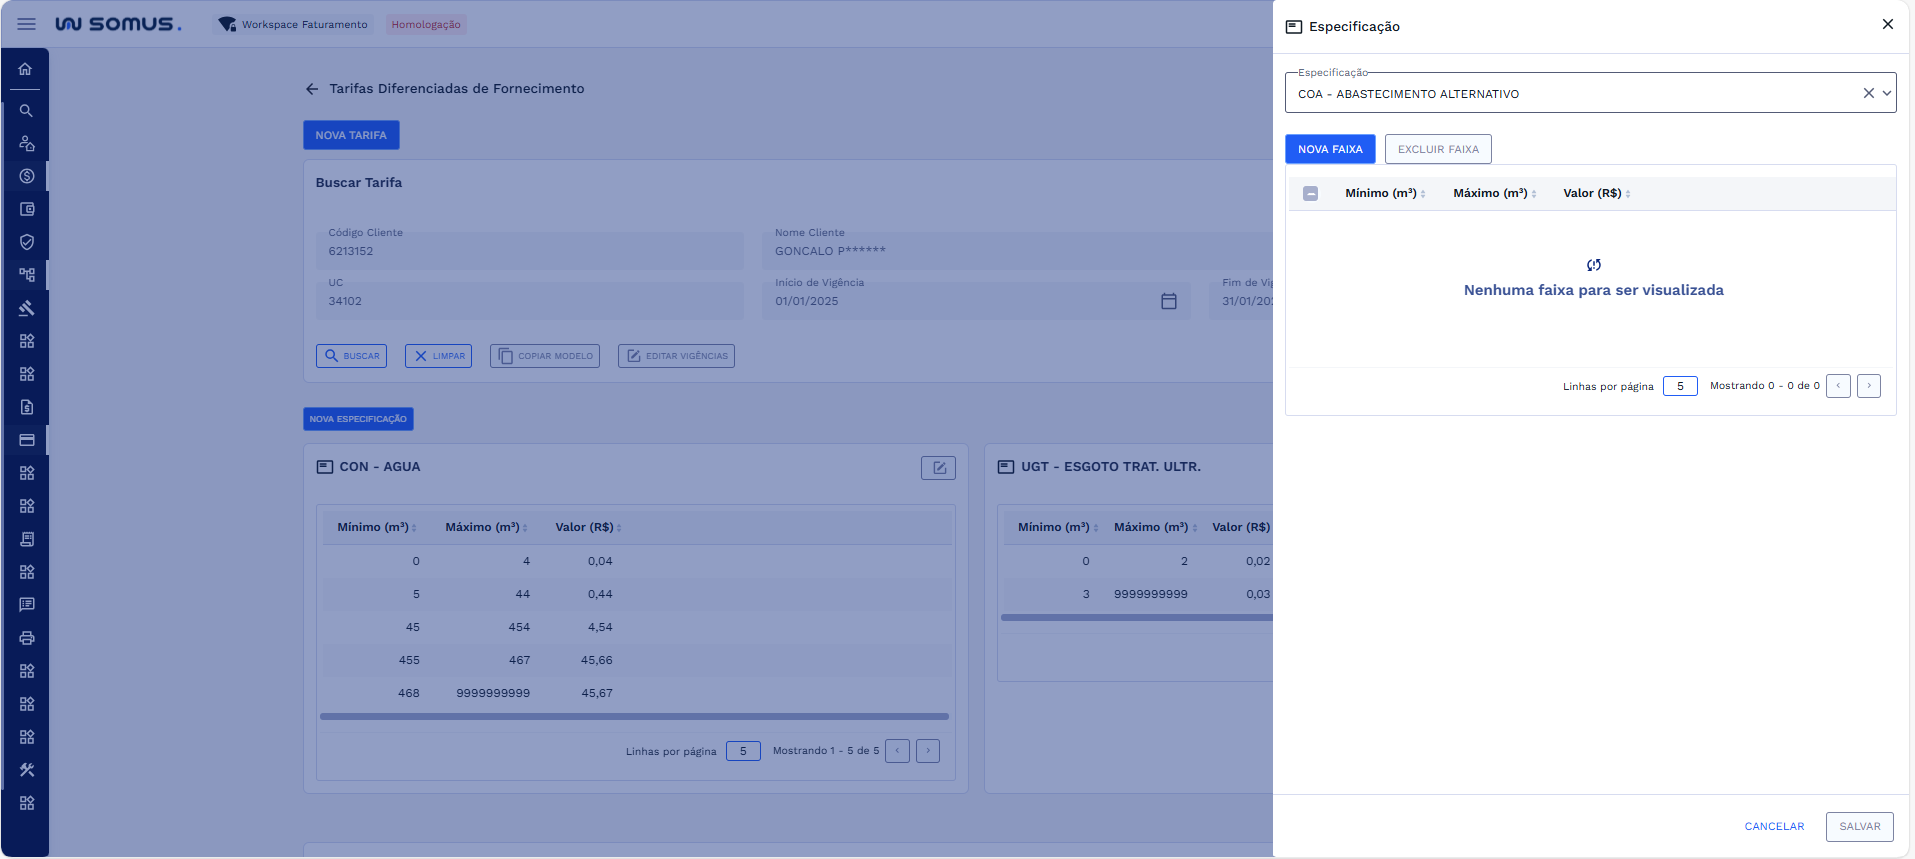The width and height of the screenshot is (1915, 859).
Task: Select the shield checkmark sidebar icon
Action: click(26, 242)
